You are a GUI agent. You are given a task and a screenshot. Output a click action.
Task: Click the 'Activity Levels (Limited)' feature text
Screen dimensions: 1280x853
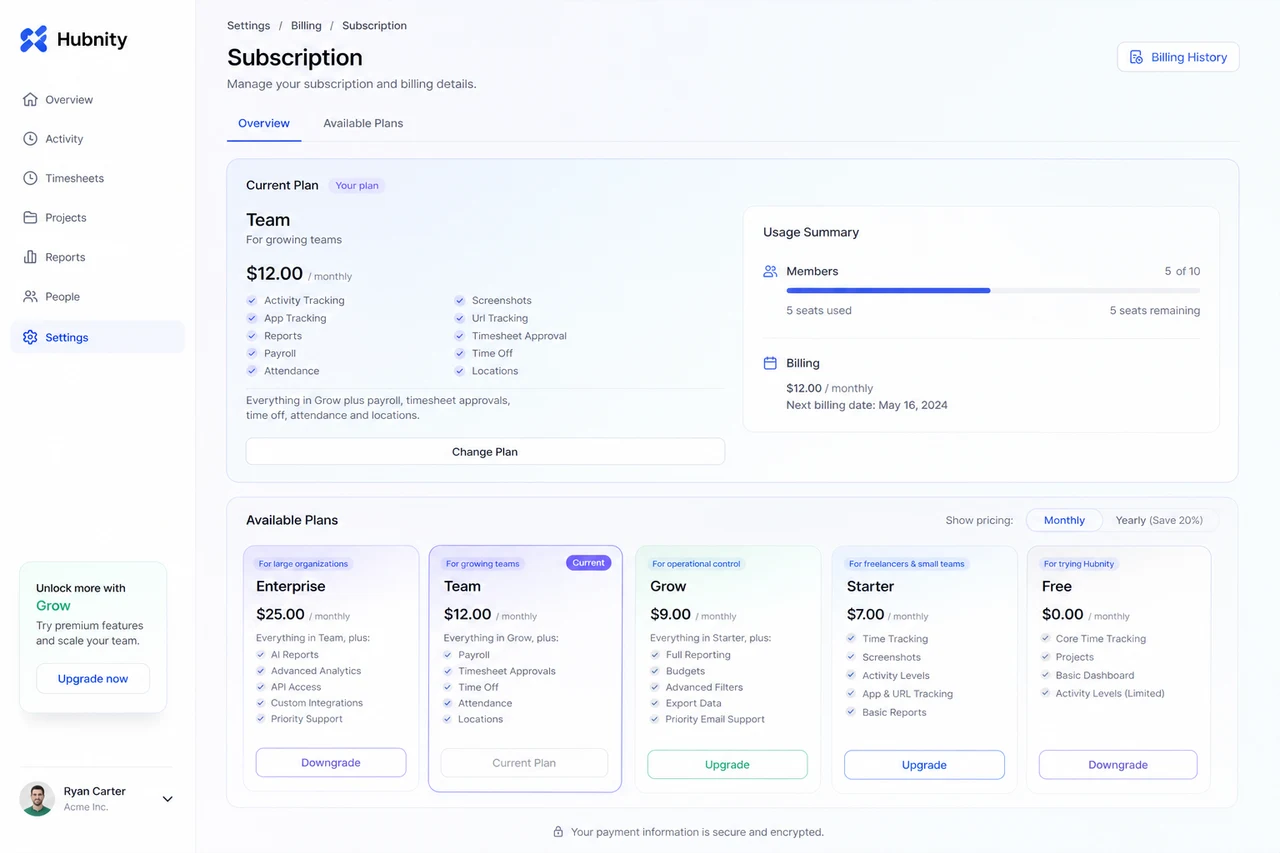pos(1110,693)
